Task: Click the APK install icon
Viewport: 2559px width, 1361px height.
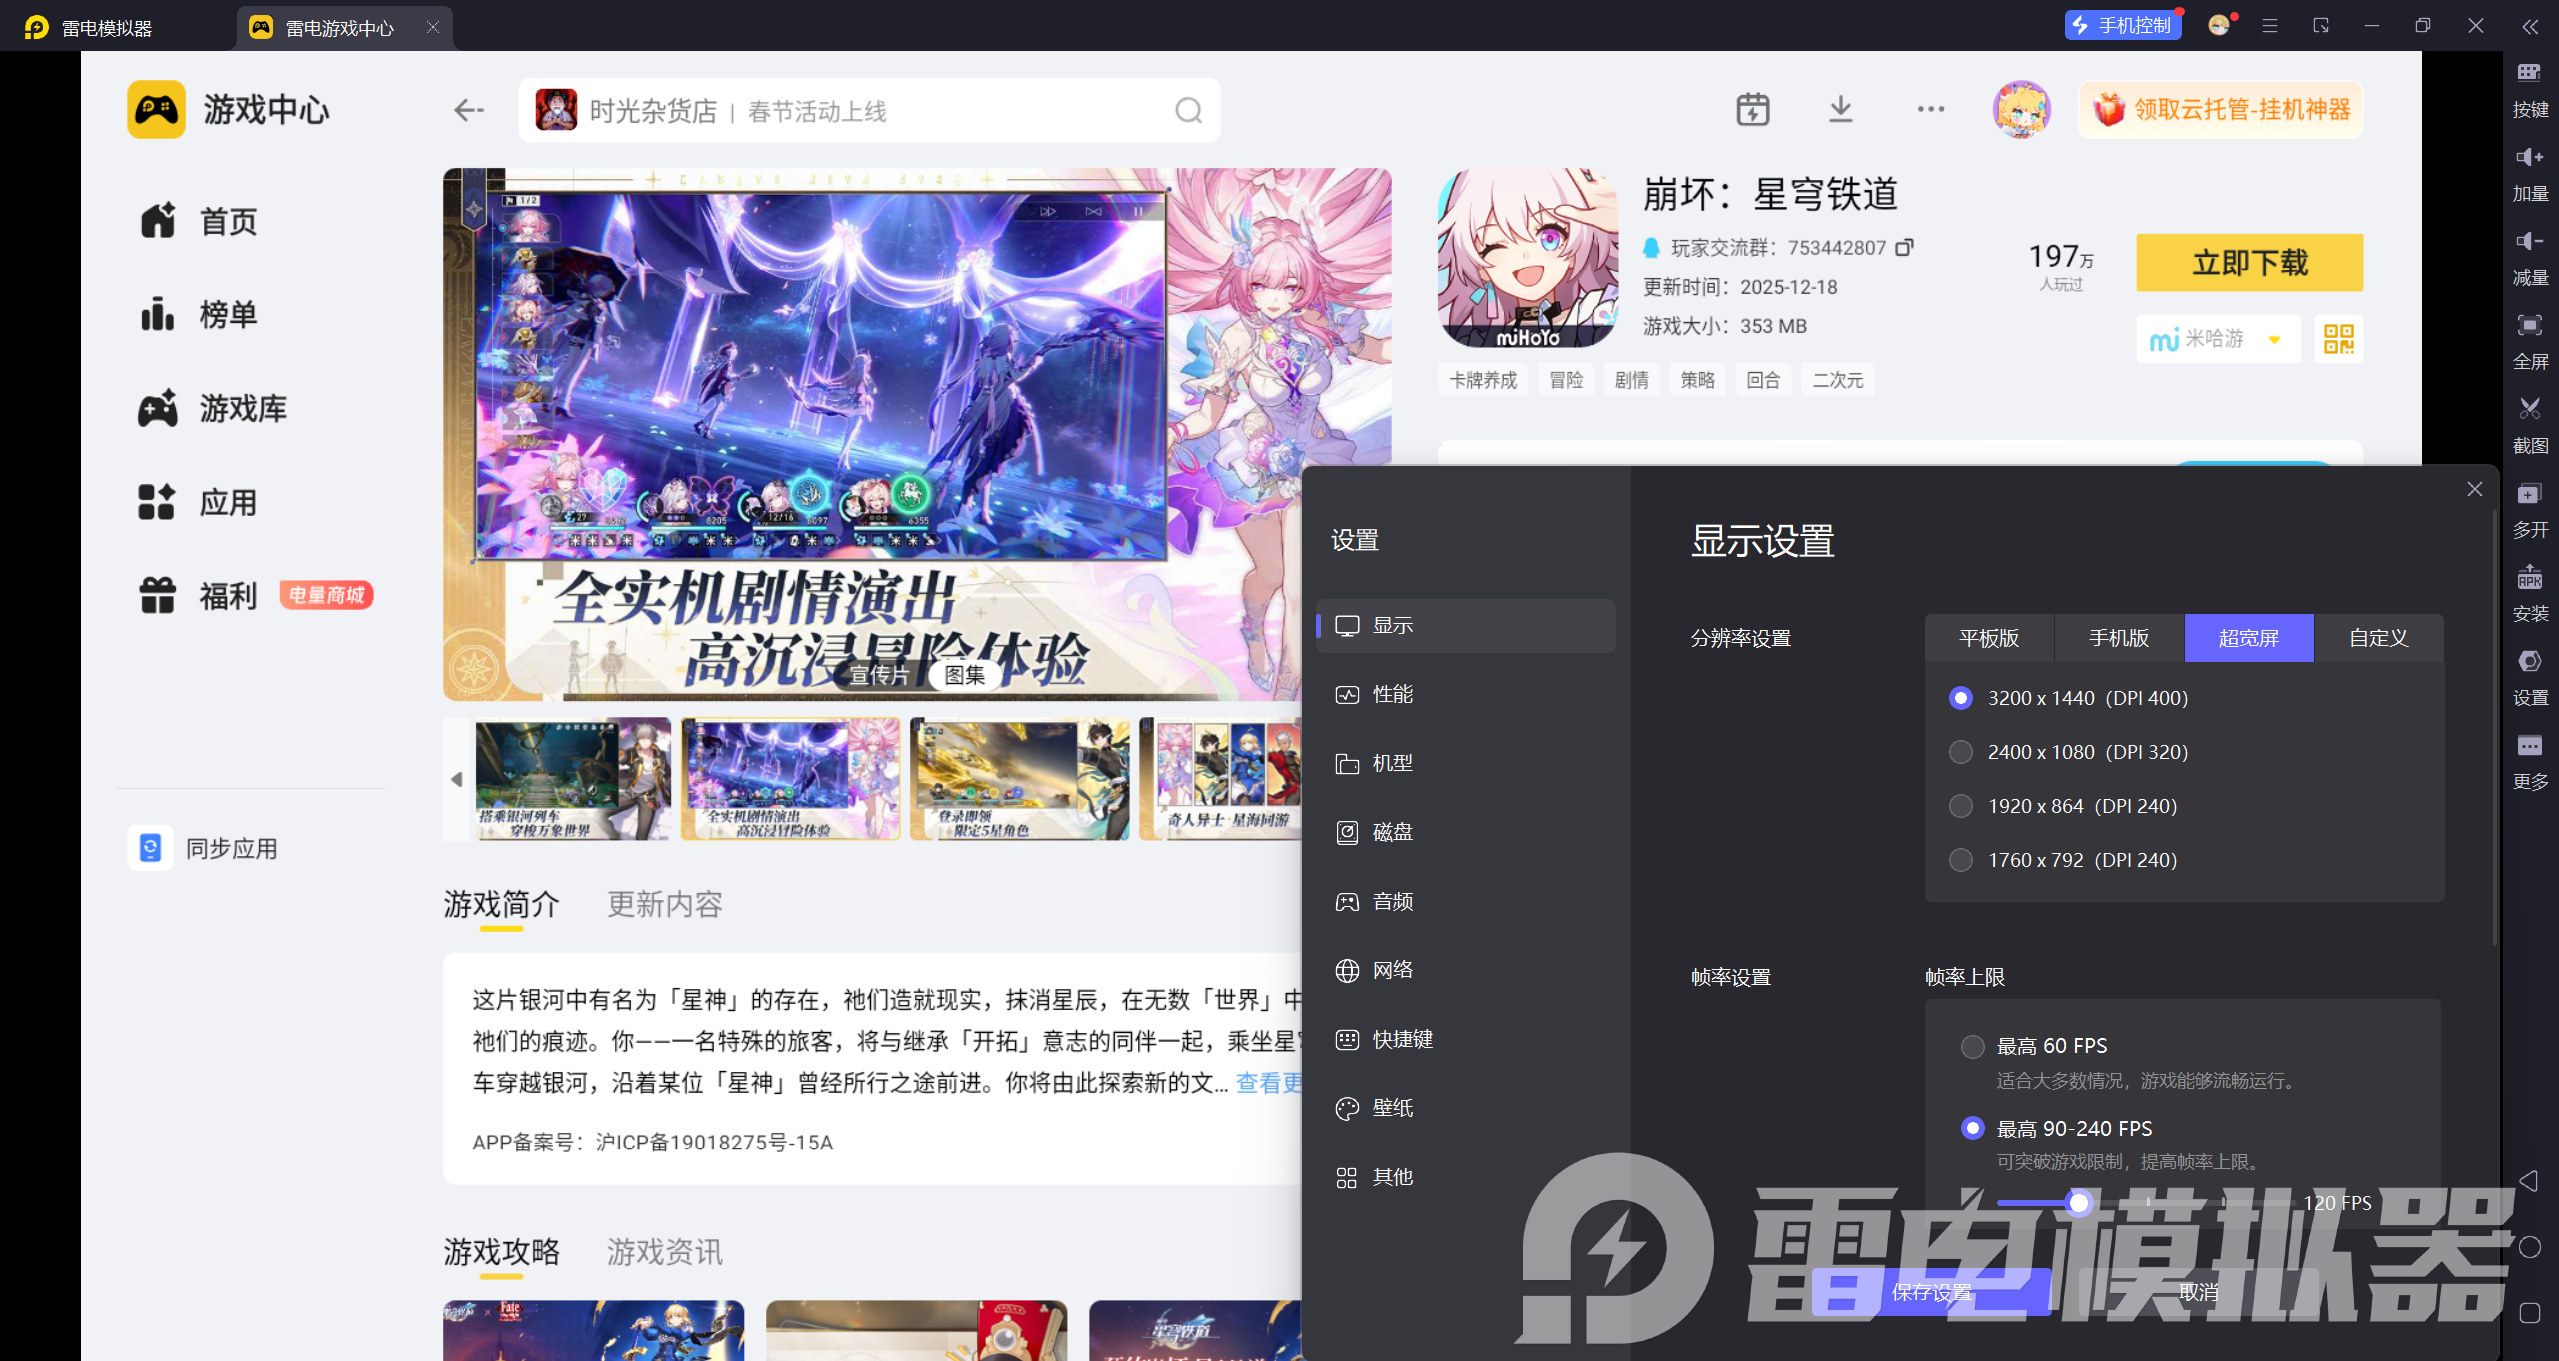Action: (x=2529, y=578)
